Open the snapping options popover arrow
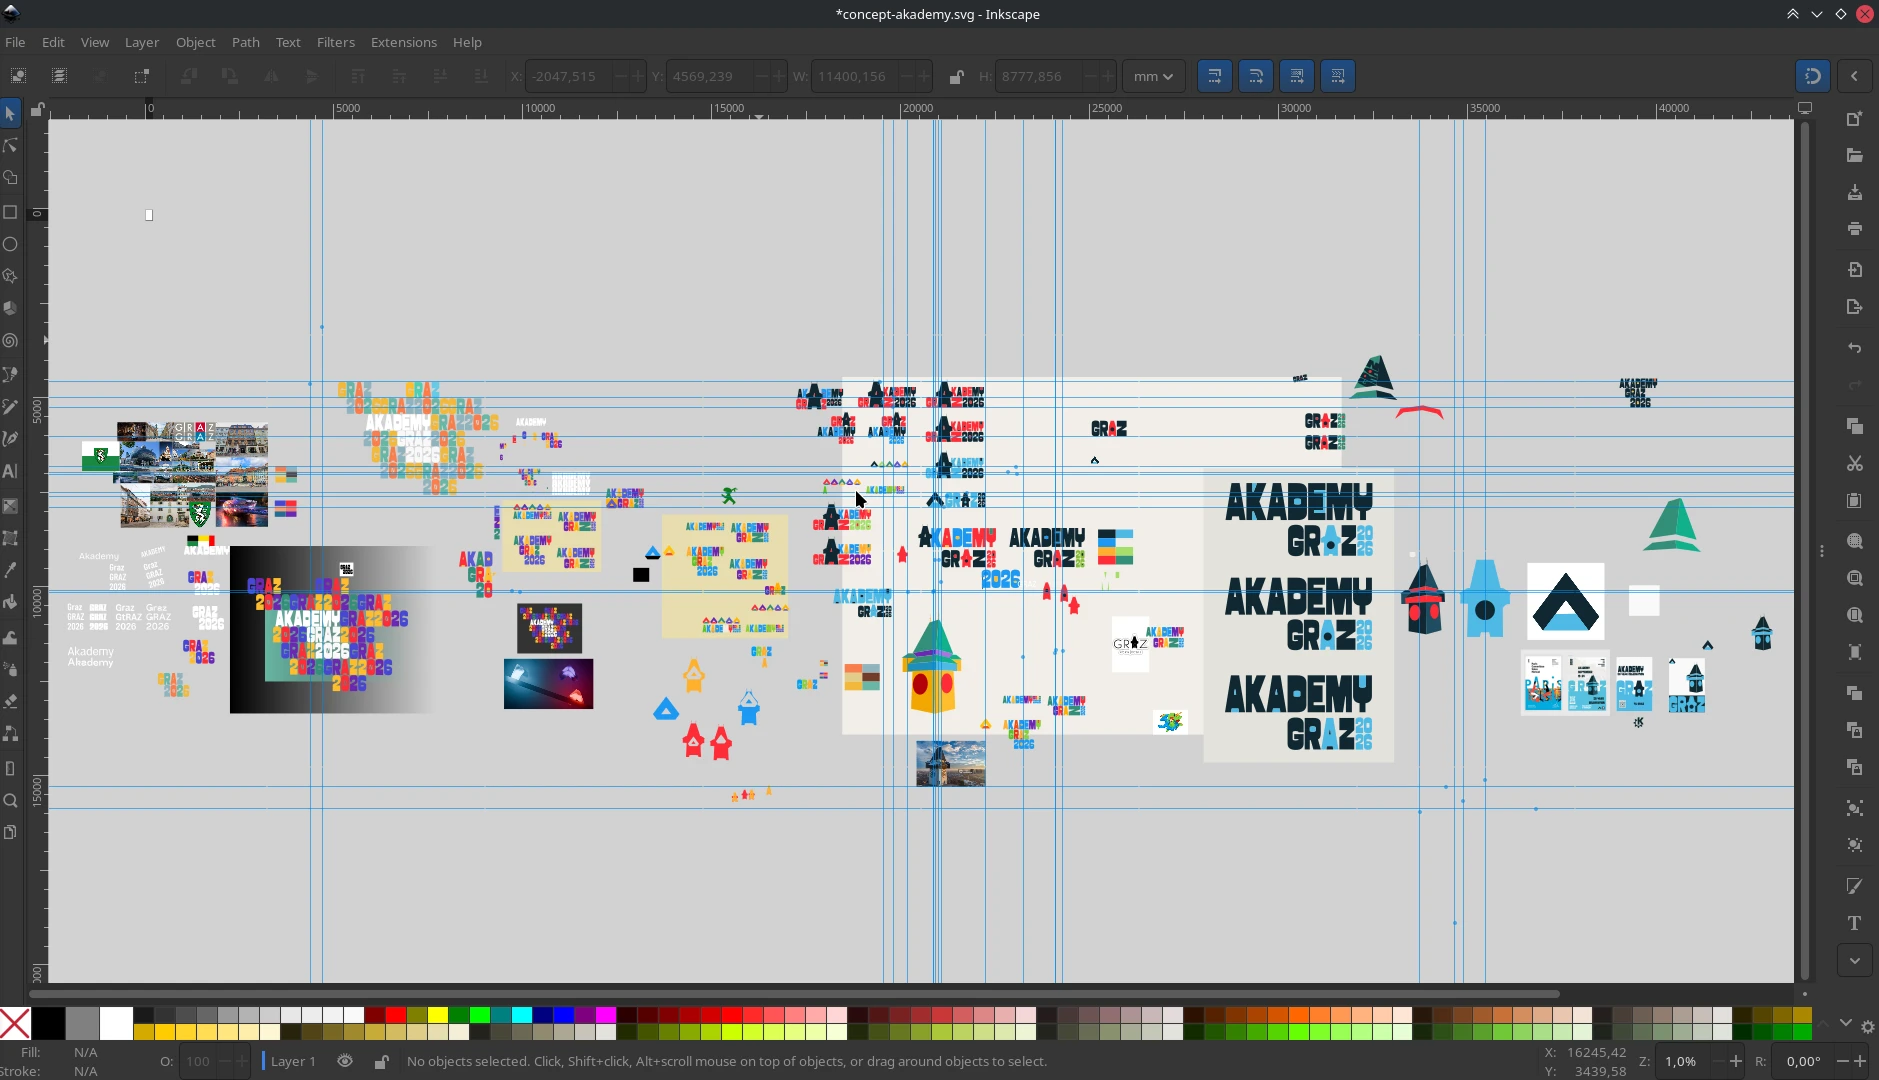Viewport: 1879px width, 1080px height. point(1854,76)
